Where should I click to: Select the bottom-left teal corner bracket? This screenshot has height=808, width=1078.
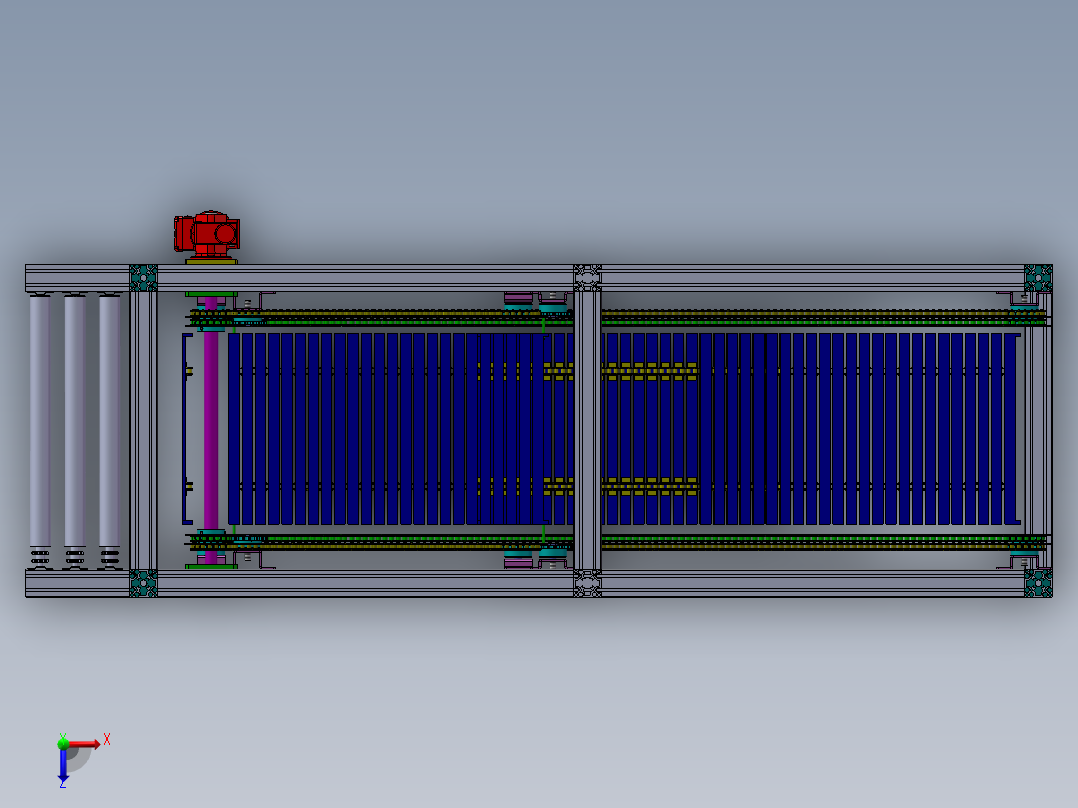point(143,583)
